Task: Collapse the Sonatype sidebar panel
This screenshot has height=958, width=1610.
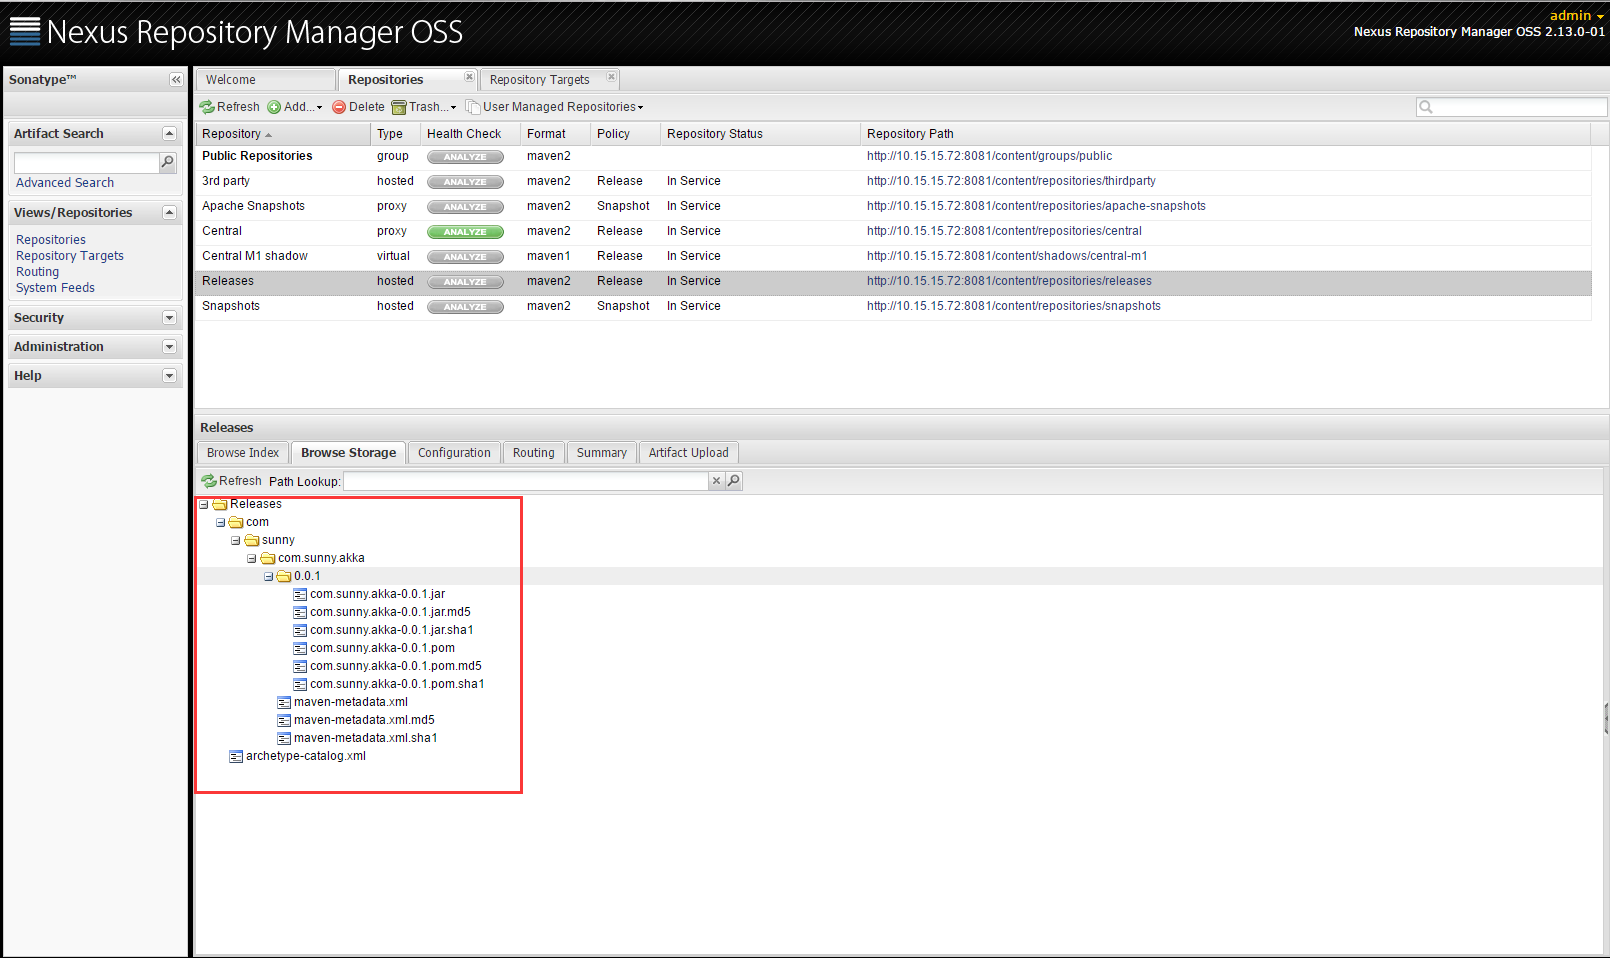Action: point(176,80)
